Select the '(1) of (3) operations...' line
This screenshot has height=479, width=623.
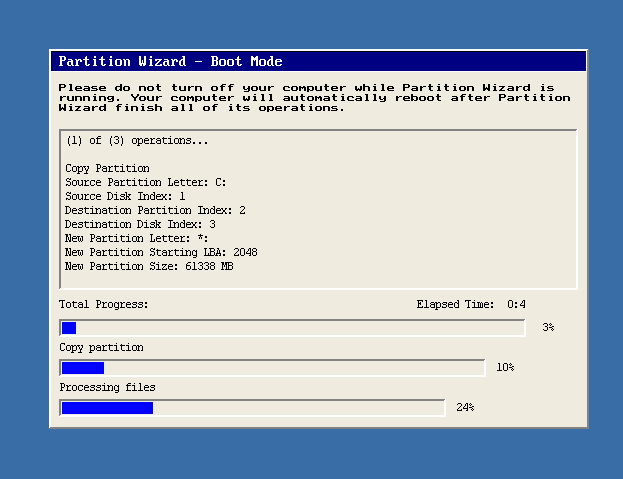pyautogui.click(x=137, y=141)
